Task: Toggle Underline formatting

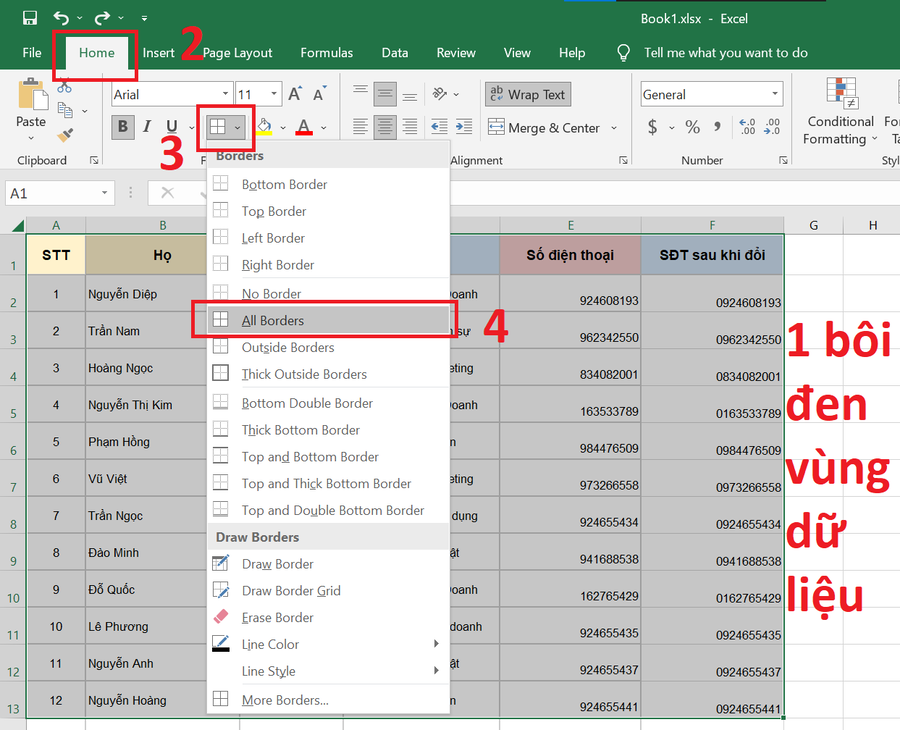Action: tap(172, 126)
